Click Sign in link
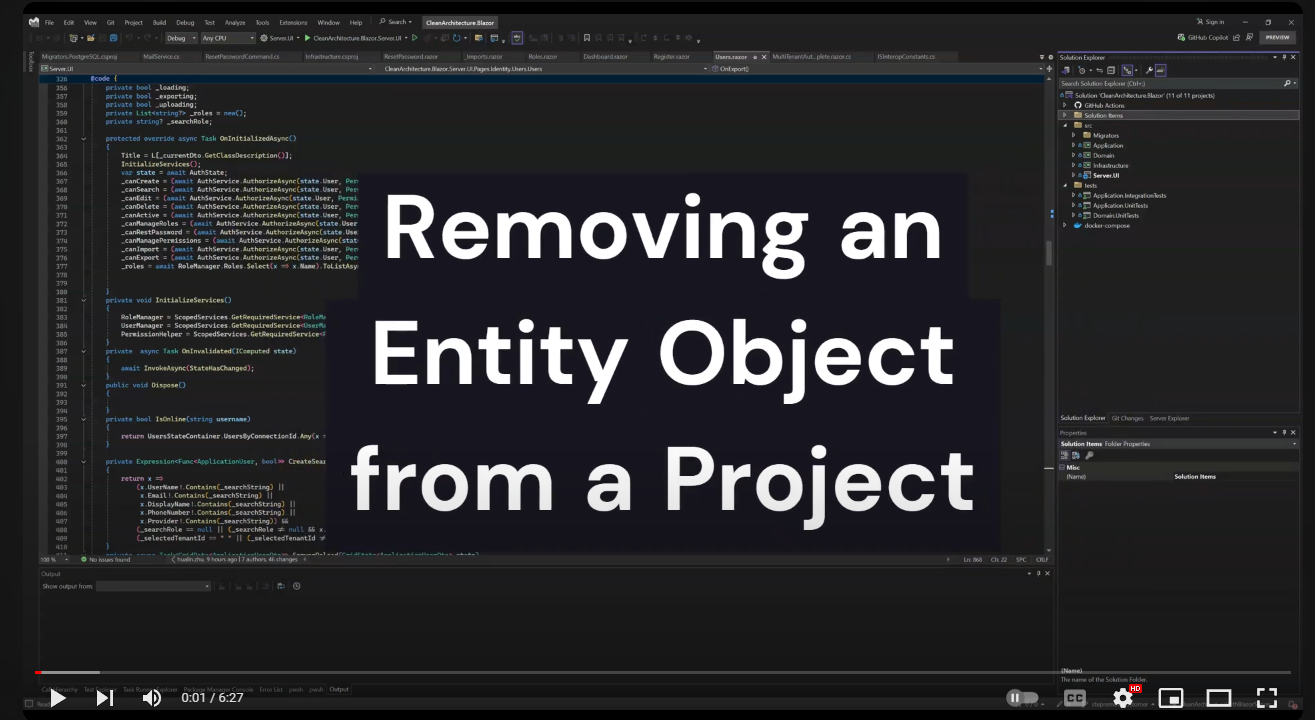The height and width of the screenshot is (720, 1315). [1210, 22]
